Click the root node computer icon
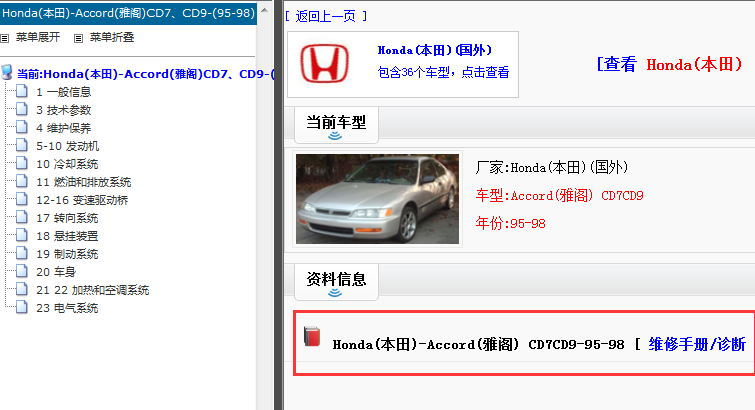The height and width of the screenshot is (410, 755). [x=7, y=72]
